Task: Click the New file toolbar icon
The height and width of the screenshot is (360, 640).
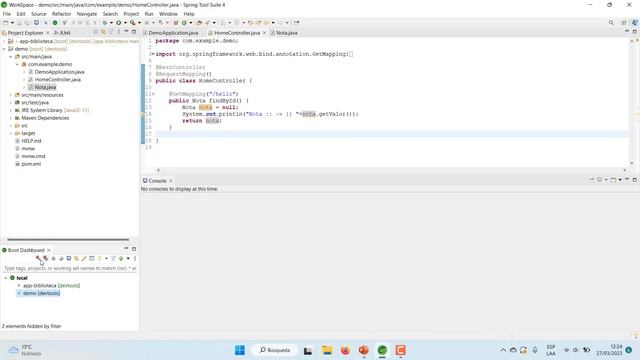Action: (6, 23)
